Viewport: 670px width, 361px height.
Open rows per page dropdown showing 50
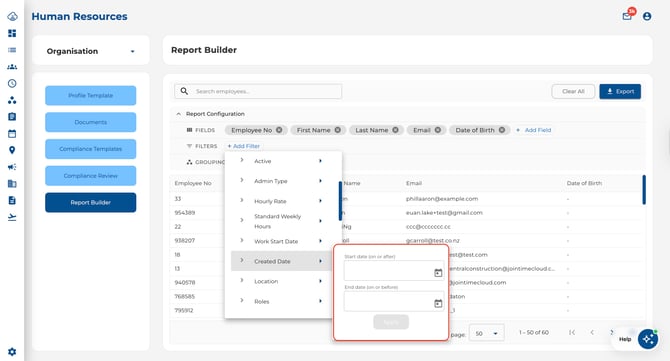(486, 333)
